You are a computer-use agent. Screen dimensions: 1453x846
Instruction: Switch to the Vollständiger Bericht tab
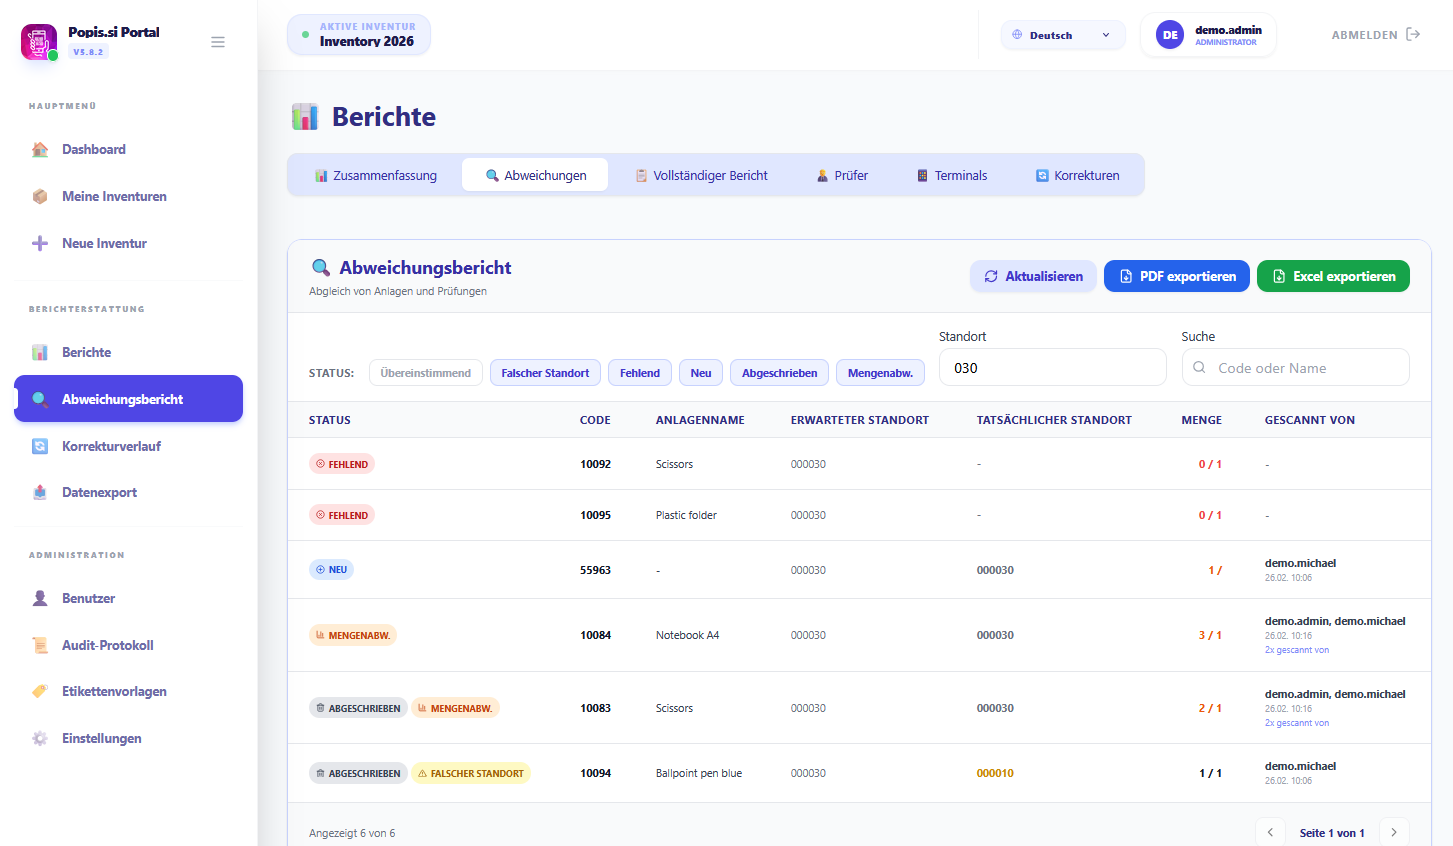(701, 175)
